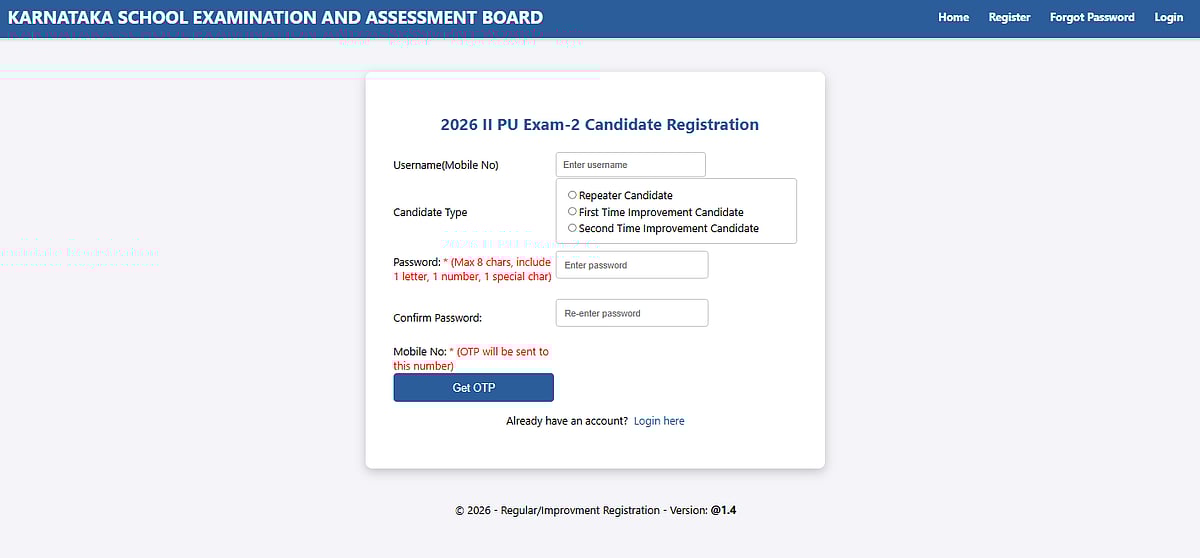
Task: Go to Register in the top navigation
Action: click(x=1009, y=17)
